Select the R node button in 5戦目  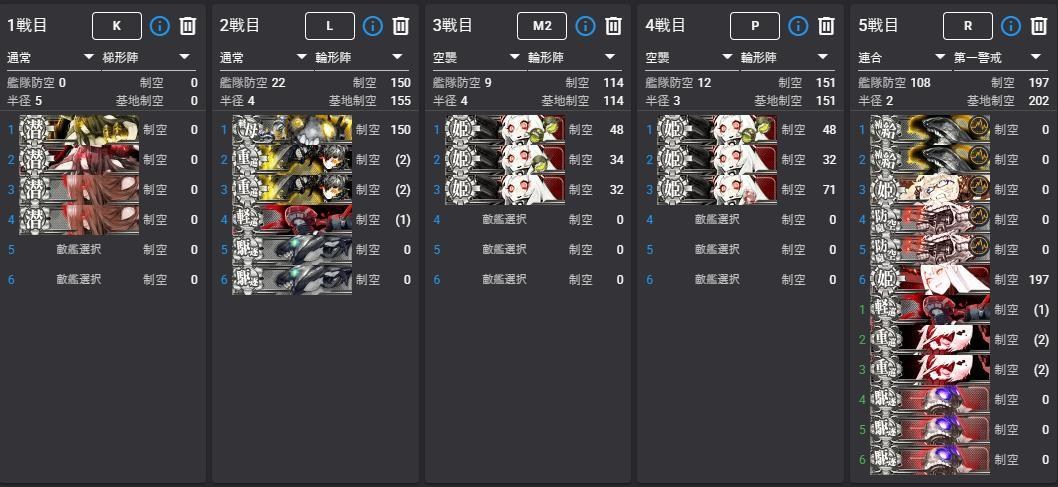click(x=968, y=26)
